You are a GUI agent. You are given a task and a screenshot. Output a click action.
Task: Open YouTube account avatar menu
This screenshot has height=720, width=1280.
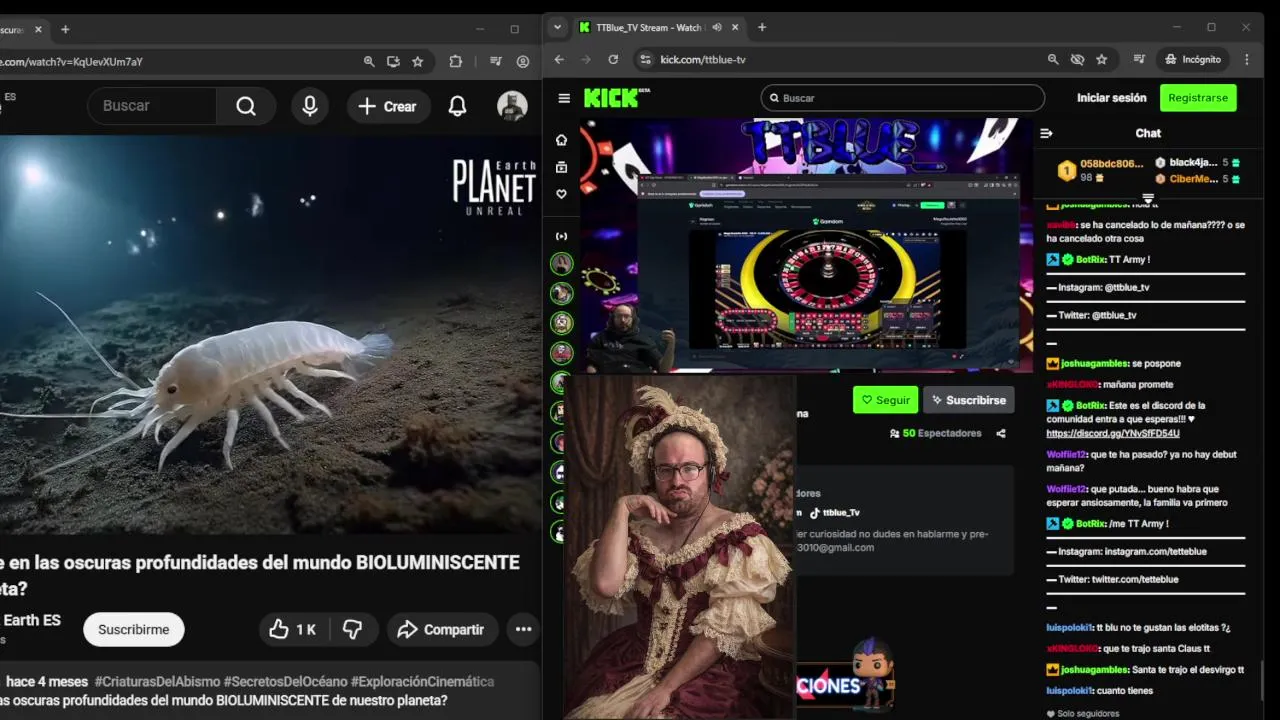[x=512, y=106]
